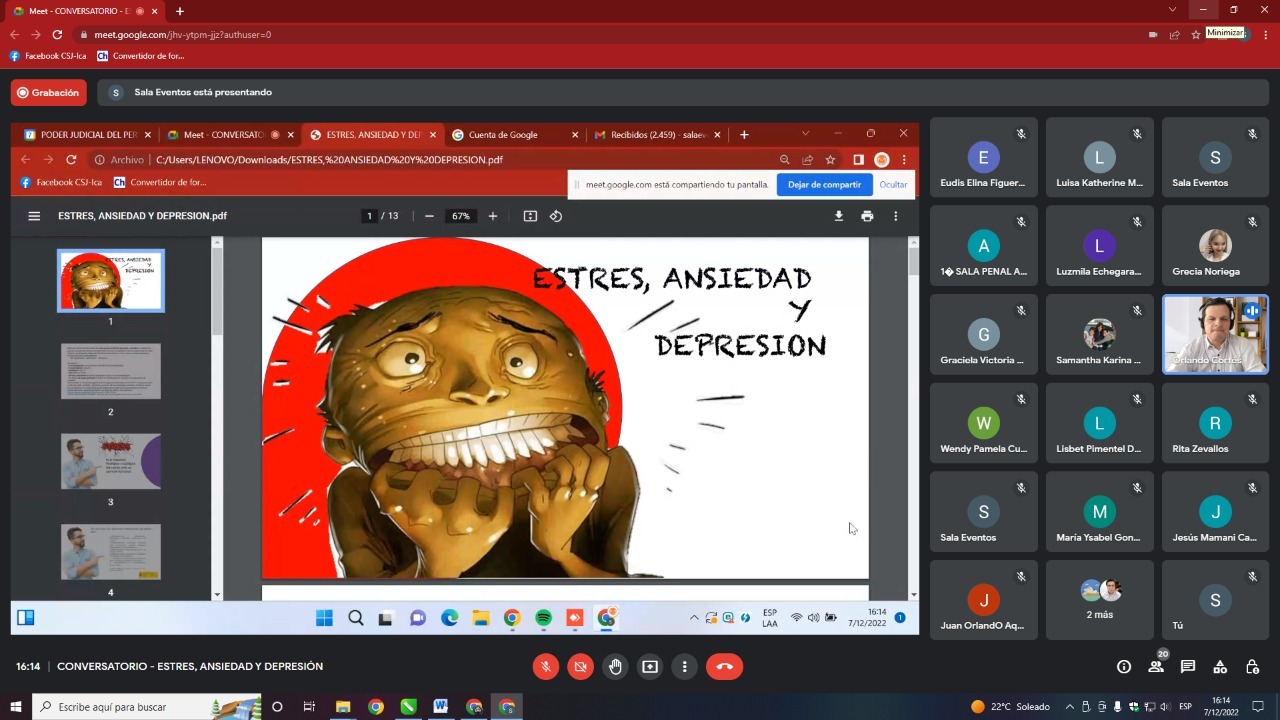Zoom in the PDF with plus button
This screenshot has width=1280, height=720.
click(492, 216)
